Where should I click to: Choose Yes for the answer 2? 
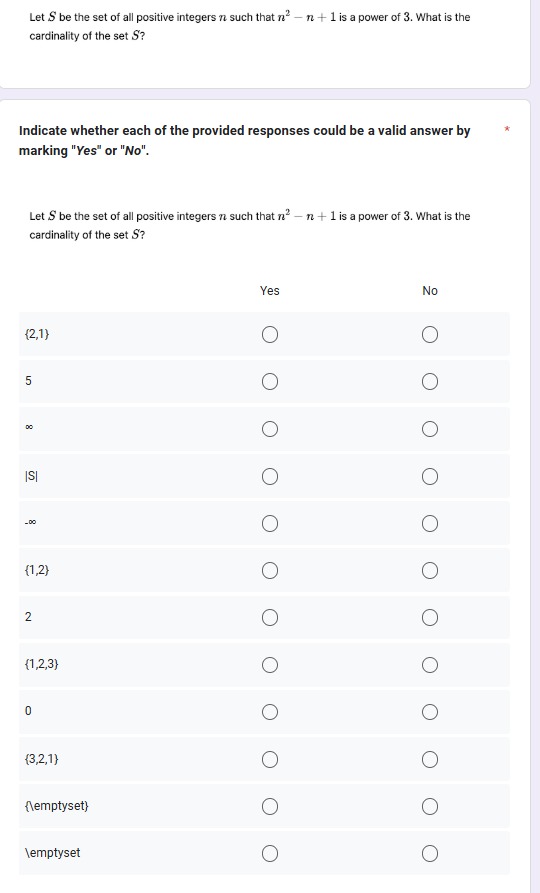click(x=270, y=618)
